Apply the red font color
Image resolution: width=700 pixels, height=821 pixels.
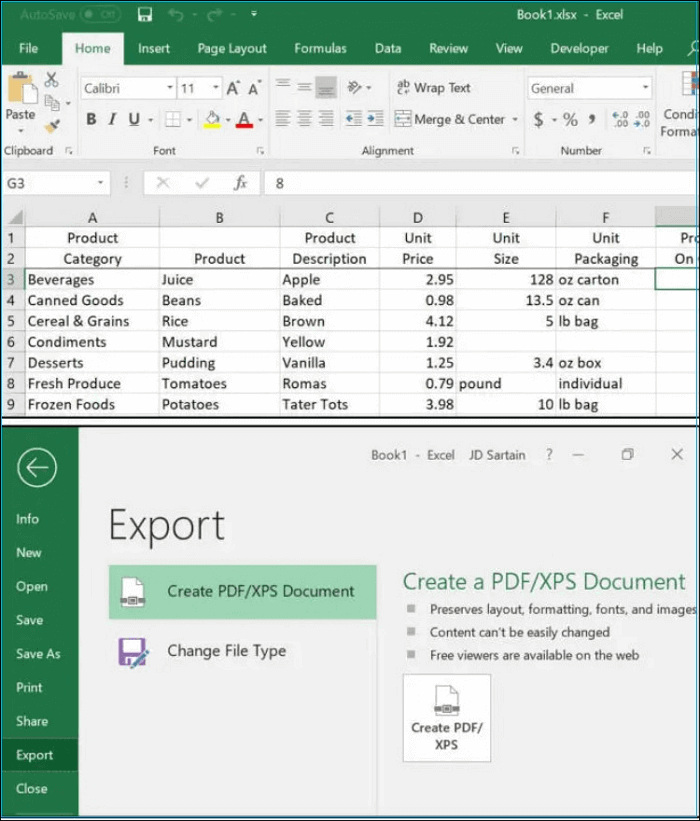(245, 119)
